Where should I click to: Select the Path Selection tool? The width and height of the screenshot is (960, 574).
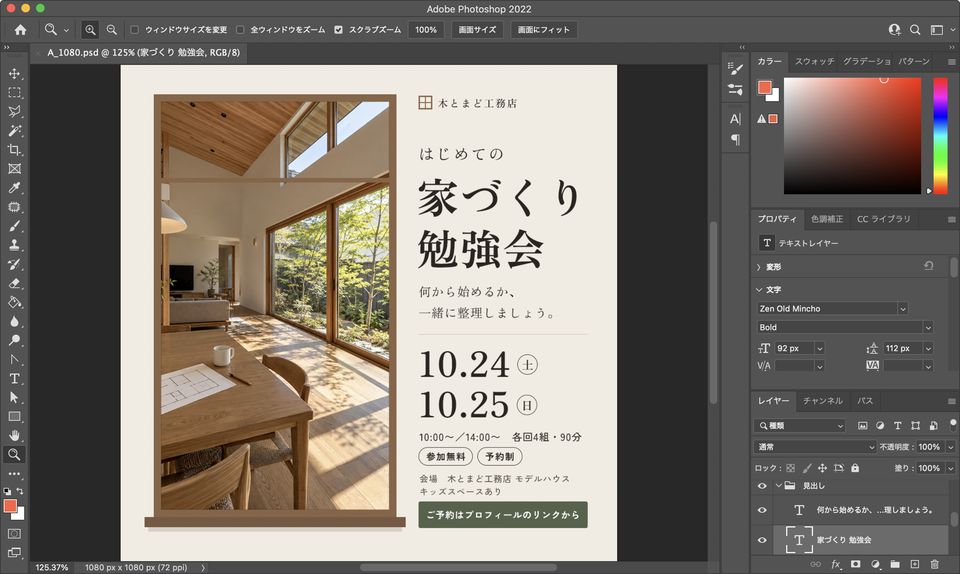coord(14,398)
